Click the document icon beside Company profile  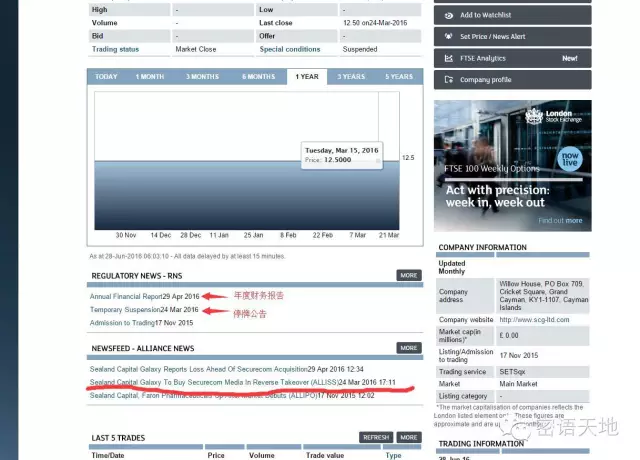pos(449,80)
